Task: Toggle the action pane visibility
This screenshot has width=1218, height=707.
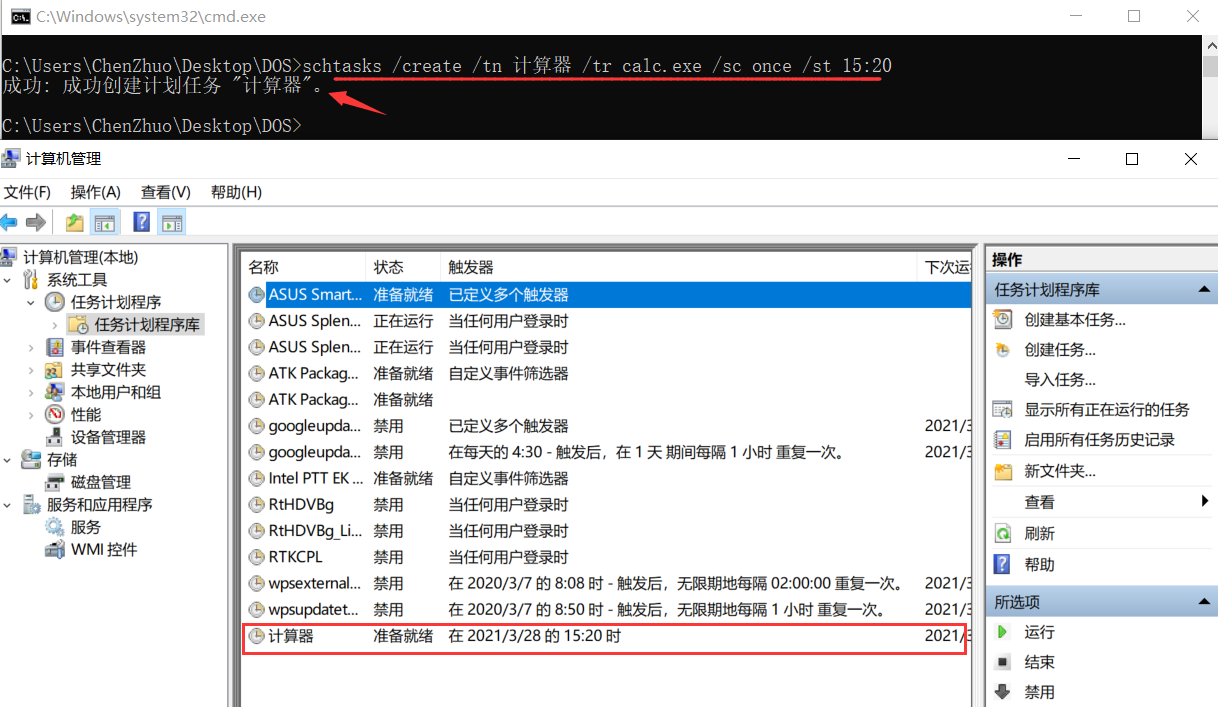Action: [x=171, y=222]
